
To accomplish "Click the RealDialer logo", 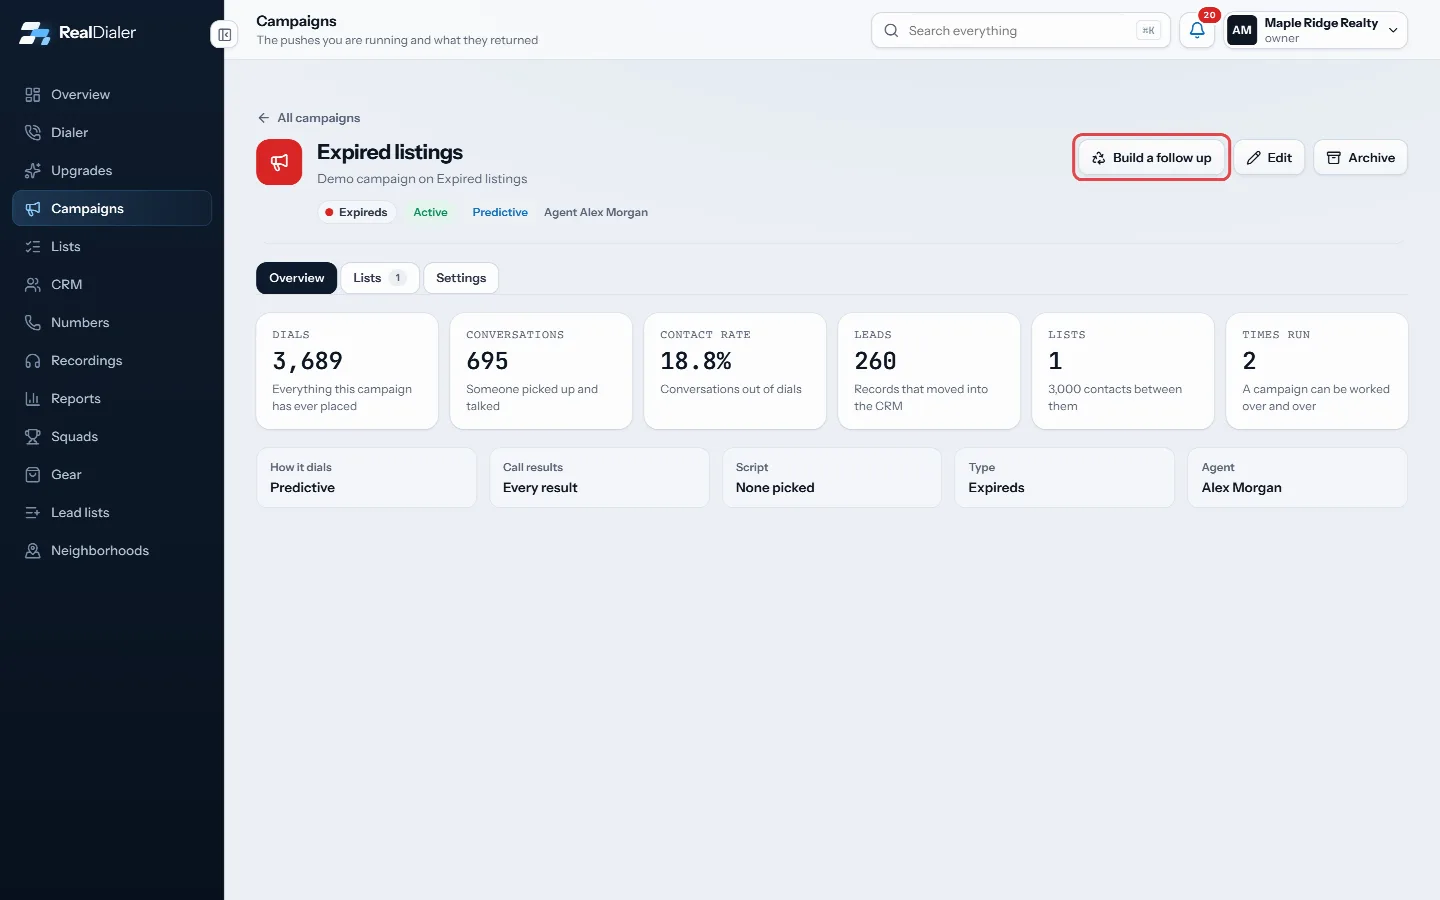I will pyautogui.click(x=78, y=33).
